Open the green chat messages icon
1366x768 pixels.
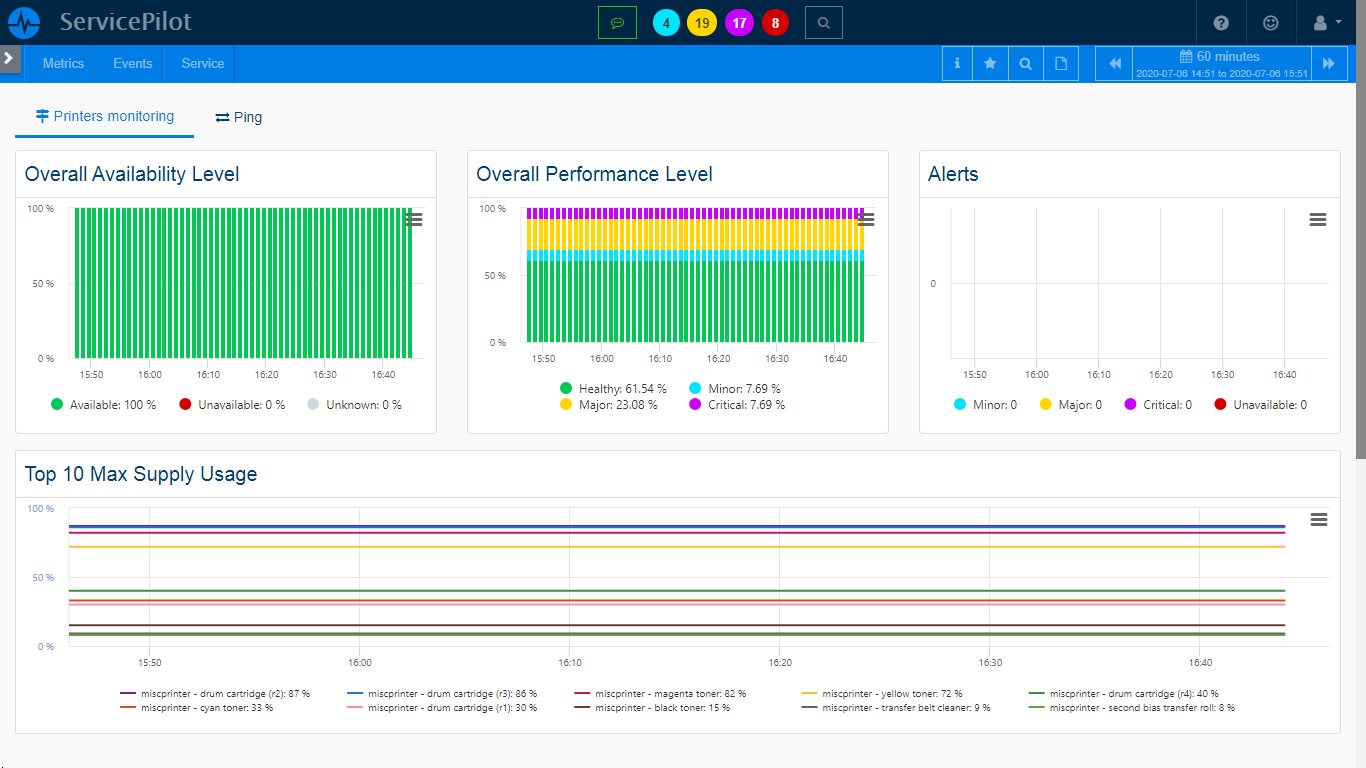(x=617, y=22)
